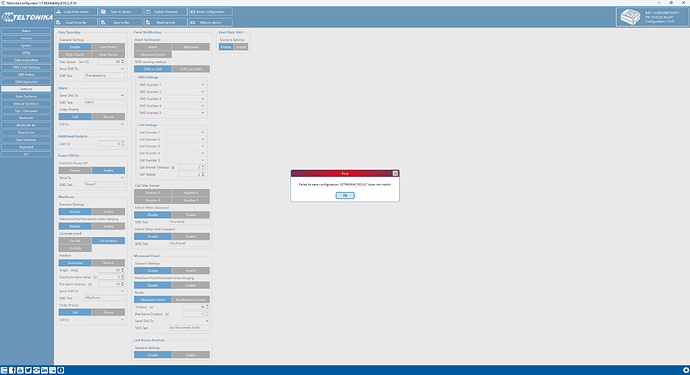This screenshot has width=690, height=375.
Task: Click the Save to device toolbar button
Action: [x=121, y=12]
